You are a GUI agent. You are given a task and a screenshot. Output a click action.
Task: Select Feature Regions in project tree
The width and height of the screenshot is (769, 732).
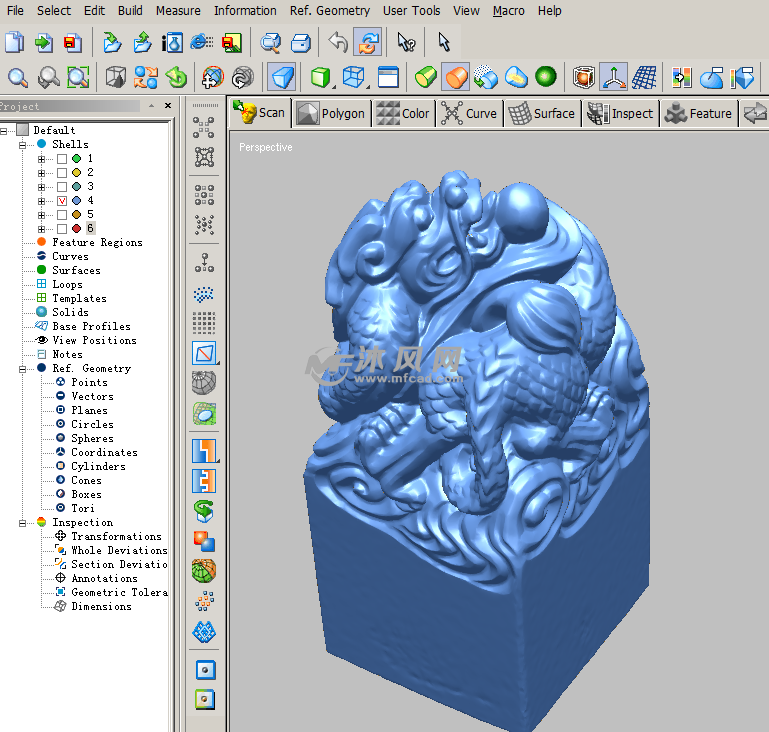pos(97,243)
